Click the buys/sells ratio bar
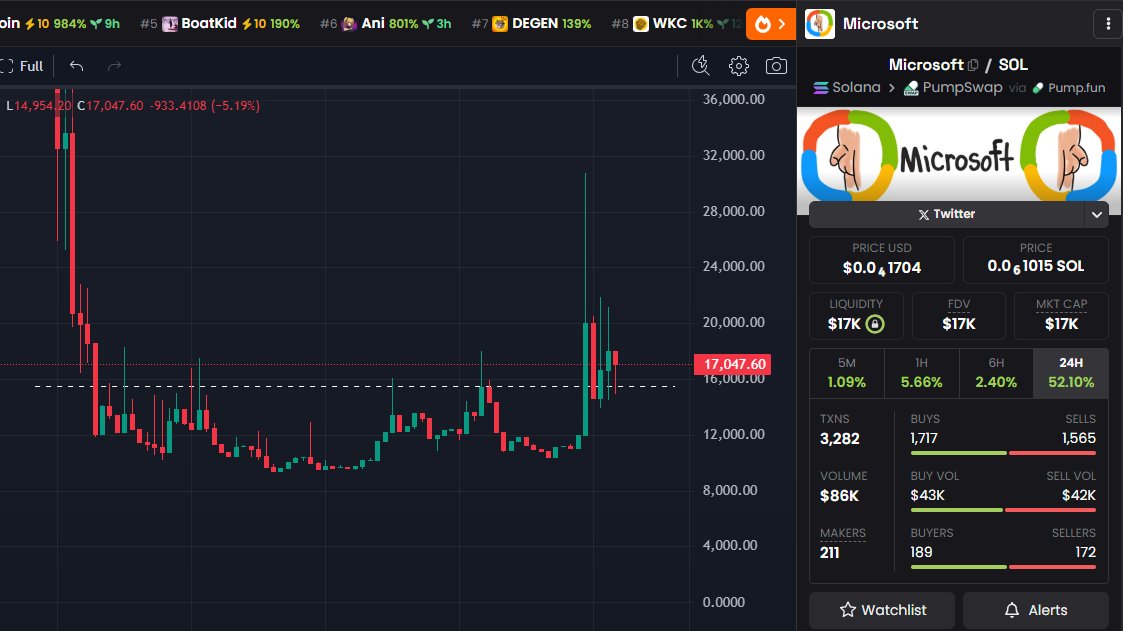The image size is (1123, 631). click(1003, 453)
